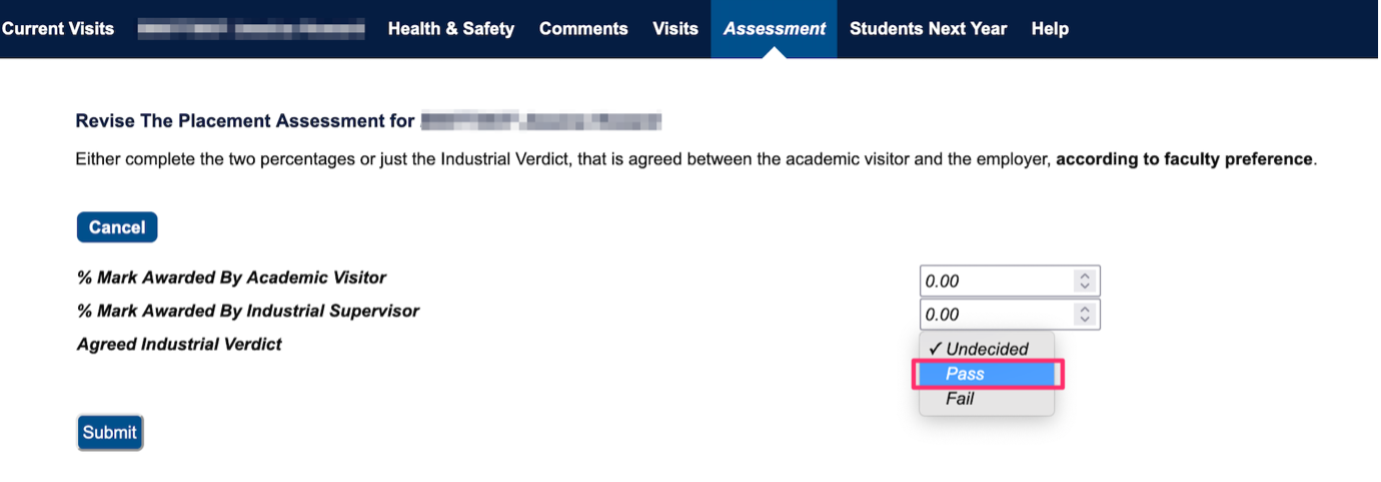
Task: Go to the Health & Safety section
Action: pos(451,29)
